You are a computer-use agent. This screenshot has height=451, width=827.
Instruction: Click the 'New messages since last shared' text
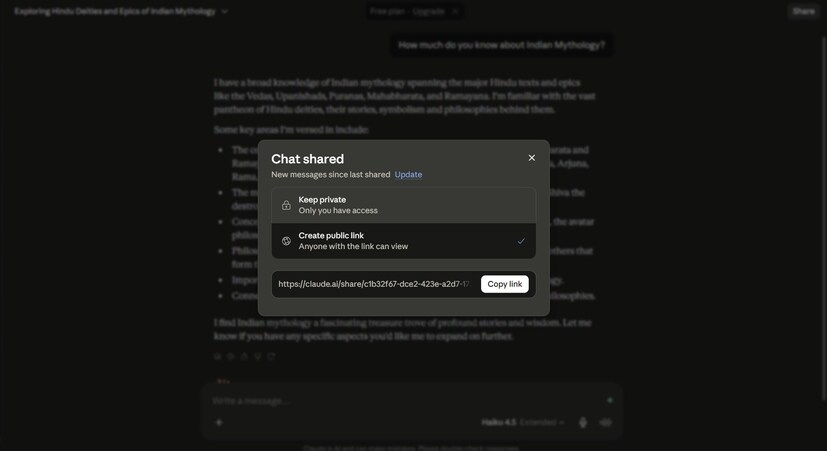tap(331, 175)
